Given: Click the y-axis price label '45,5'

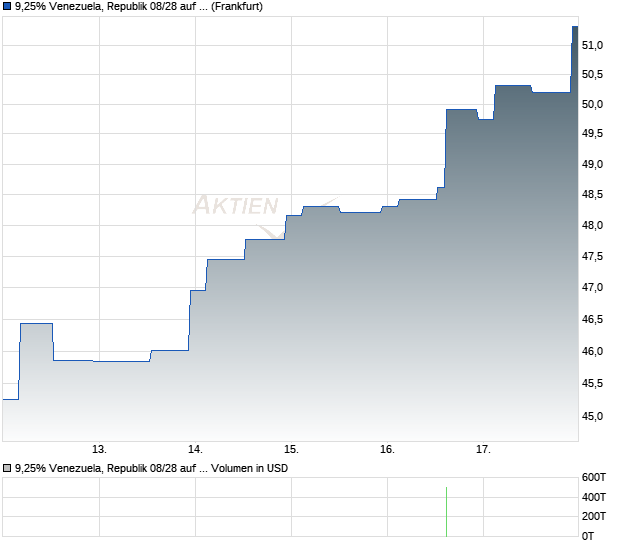Looking at the screenshot, I should point(592,384).
